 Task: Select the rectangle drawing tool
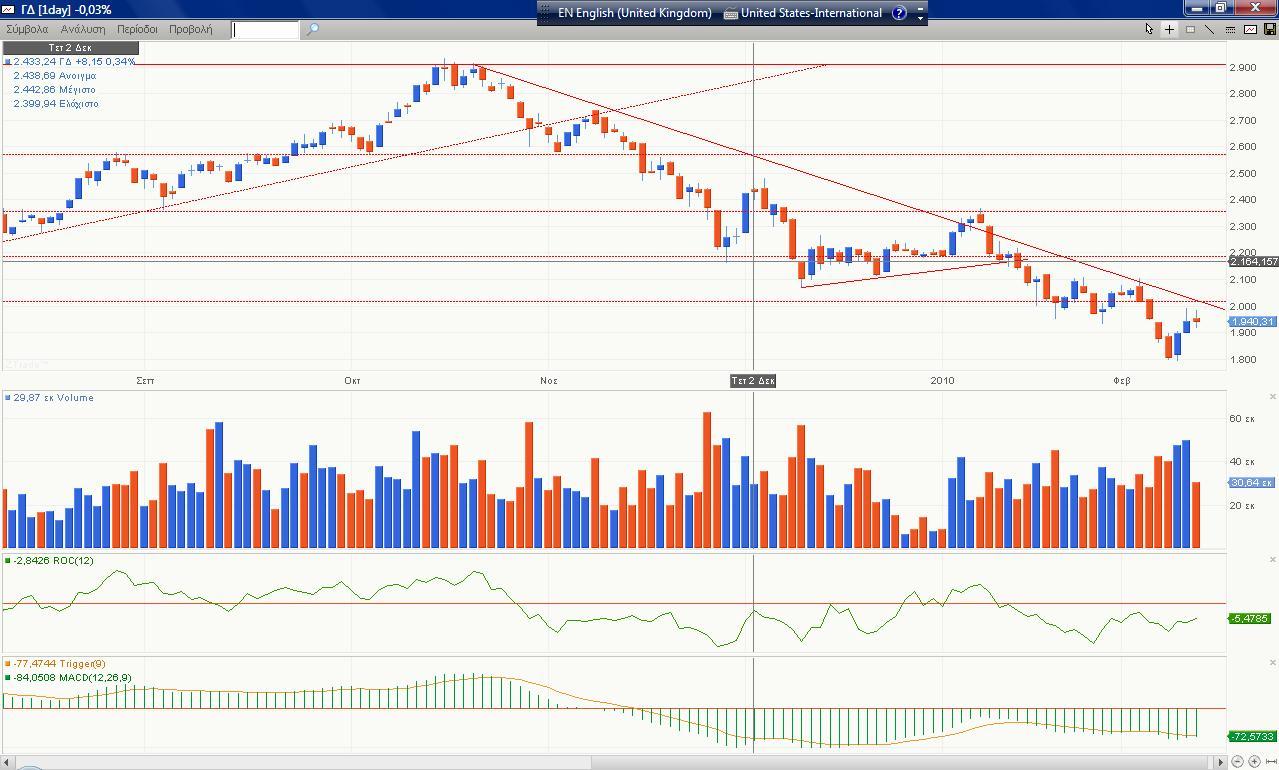1190,29
